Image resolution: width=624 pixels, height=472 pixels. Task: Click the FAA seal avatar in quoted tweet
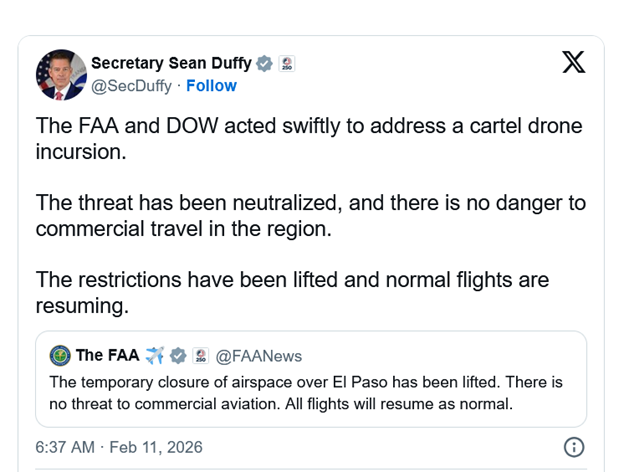(59, 356)
